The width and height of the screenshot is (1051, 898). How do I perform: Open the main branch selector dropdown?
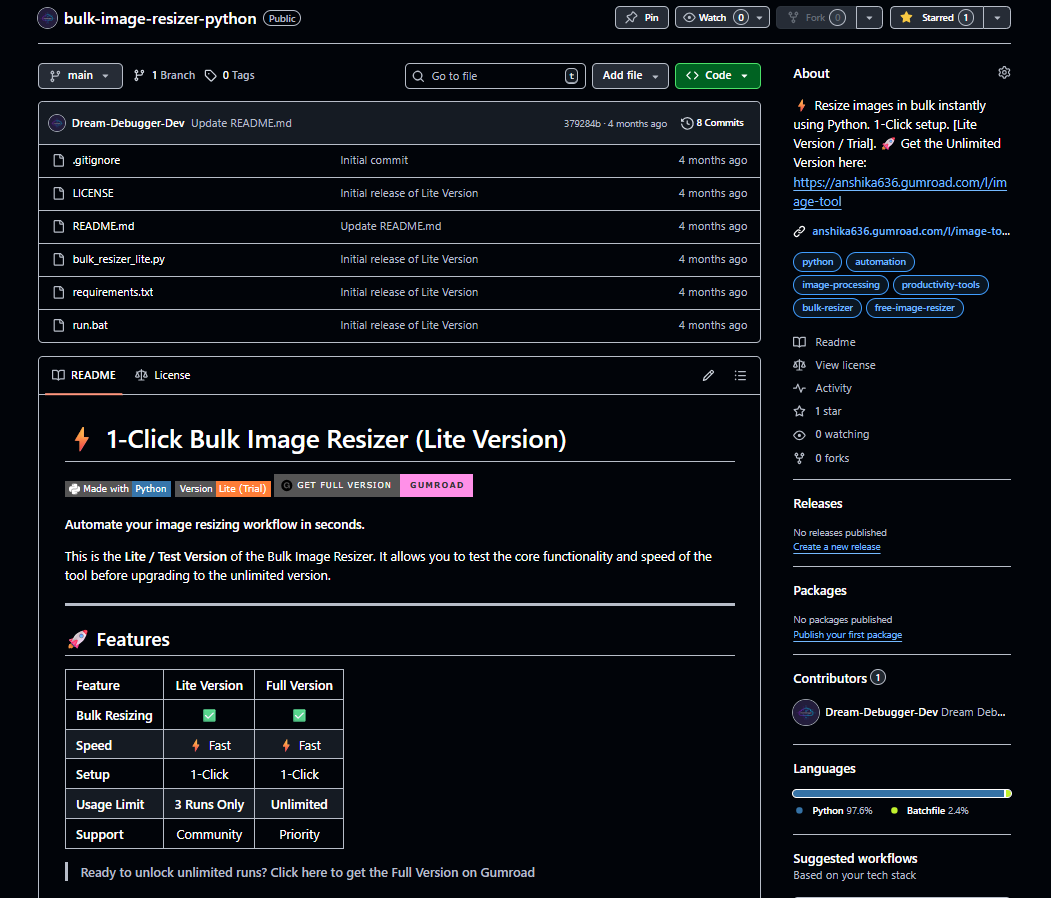(x=80, y=75)
